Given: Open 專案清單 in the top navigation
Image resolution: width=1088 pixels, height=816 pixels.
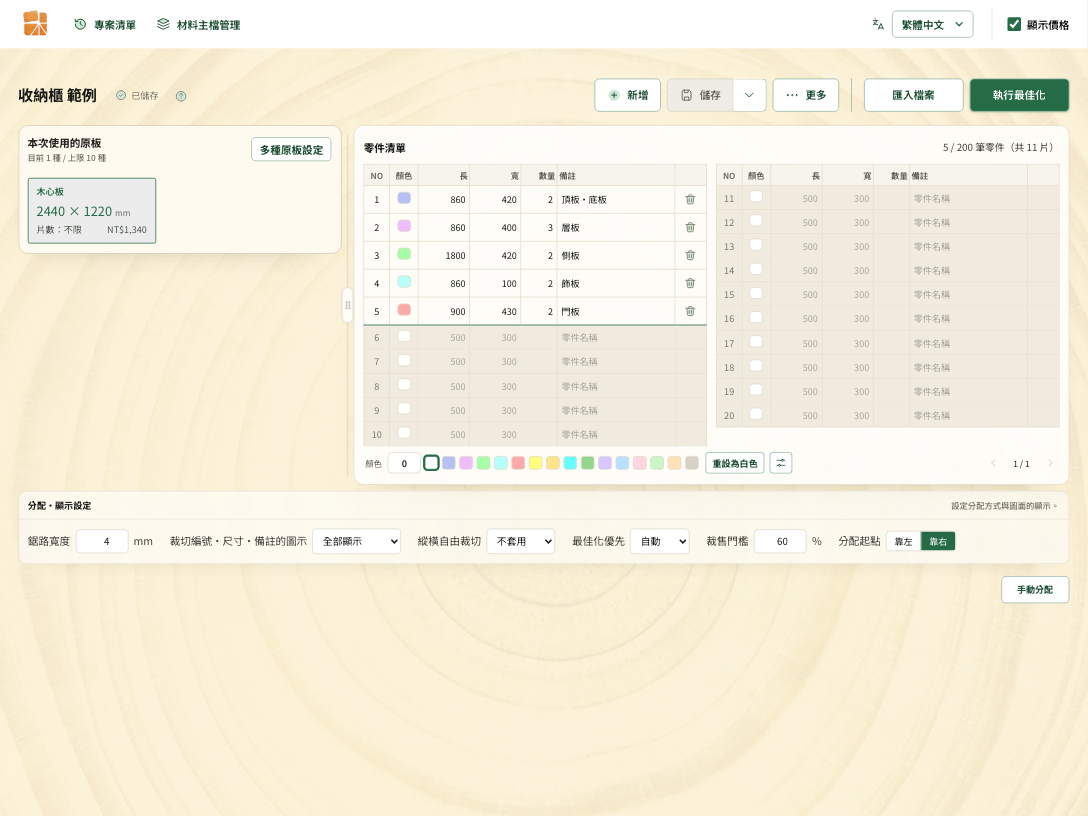Looking at the screenshot, I should pos(105,25).
